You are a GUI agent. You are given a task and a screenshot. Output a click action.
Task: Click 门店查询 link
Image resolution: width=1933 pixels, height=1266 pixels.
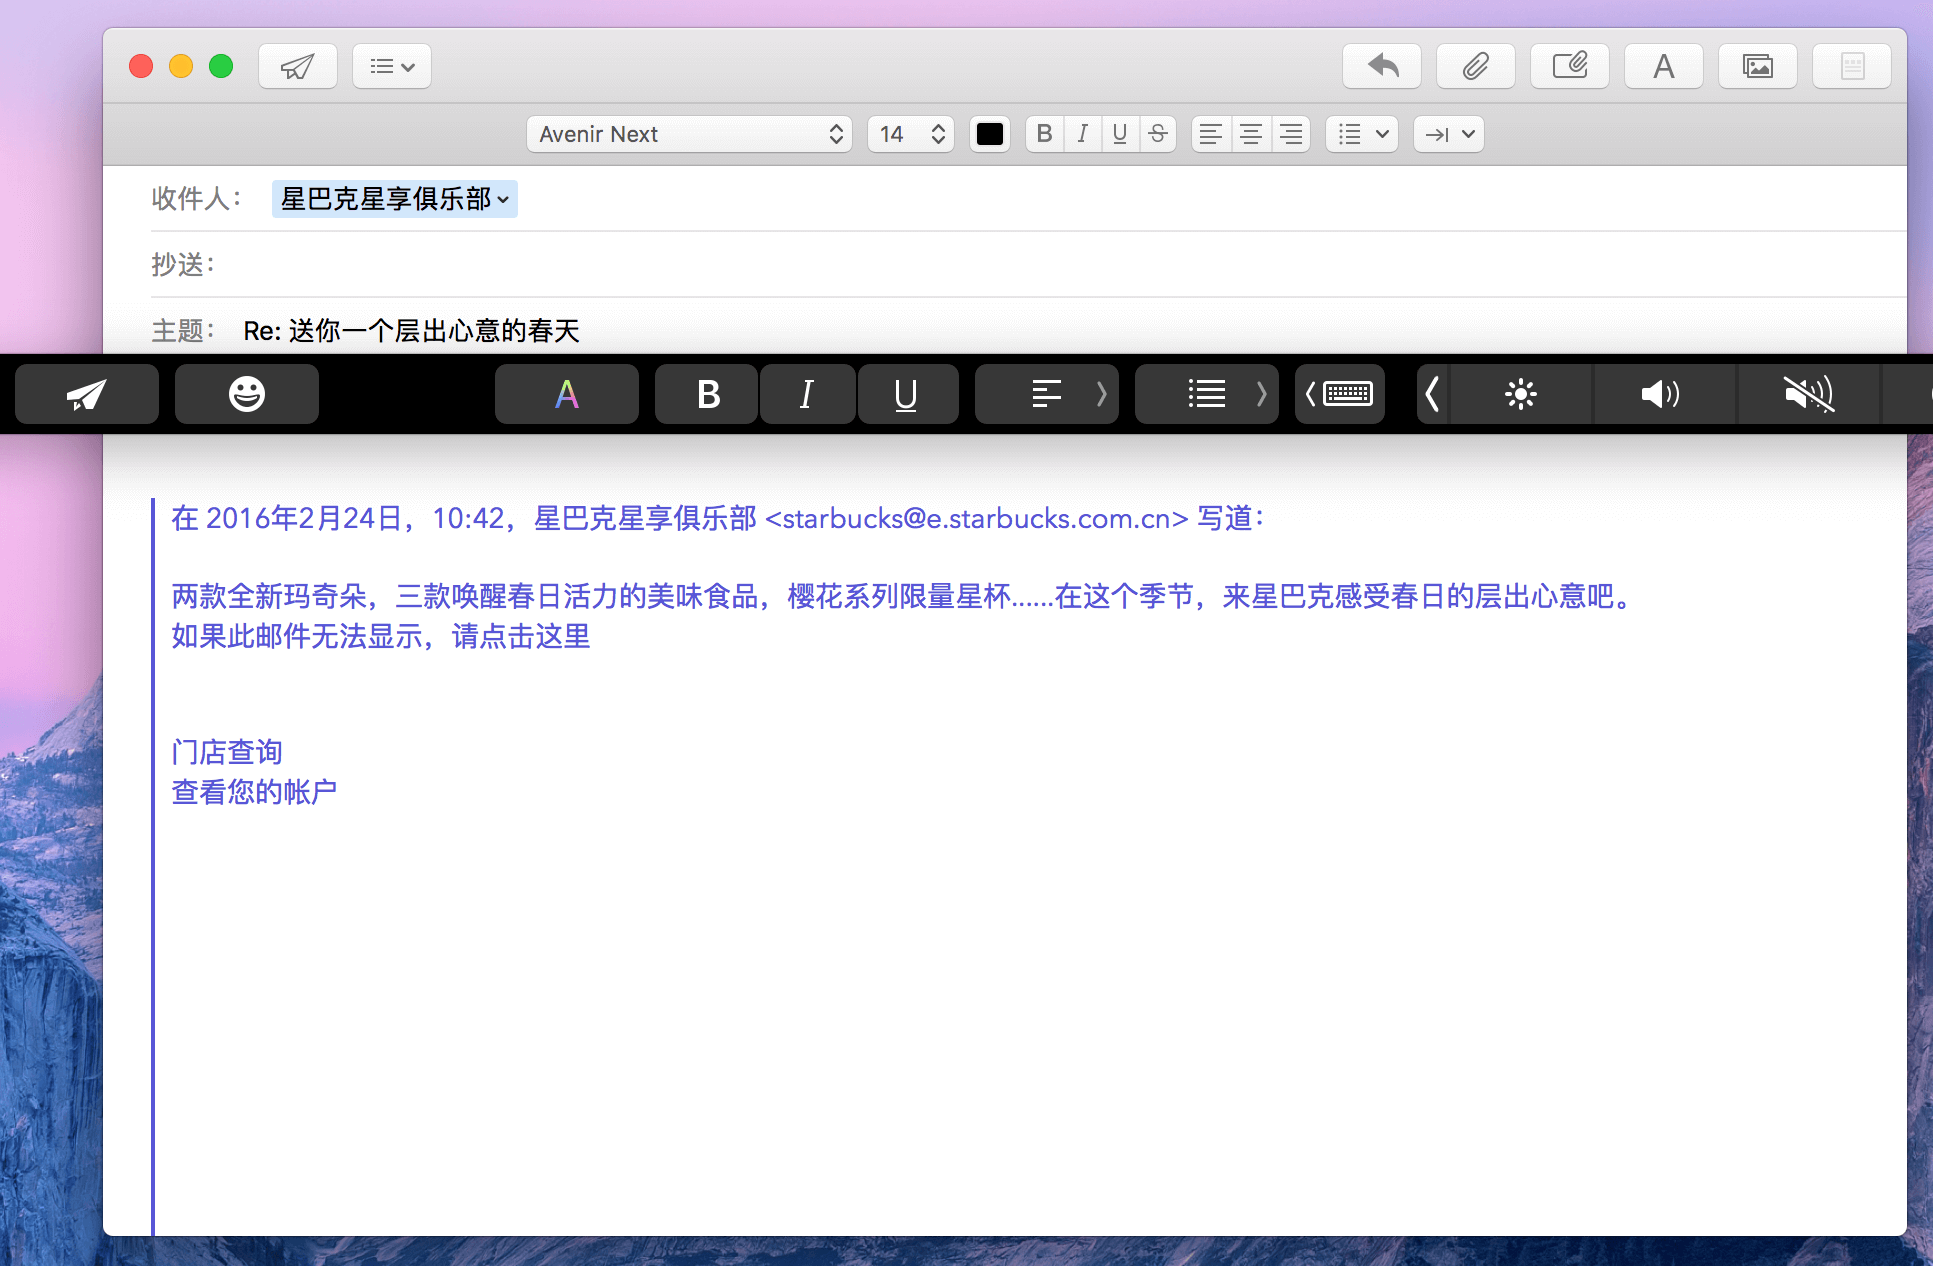point(227,752)
